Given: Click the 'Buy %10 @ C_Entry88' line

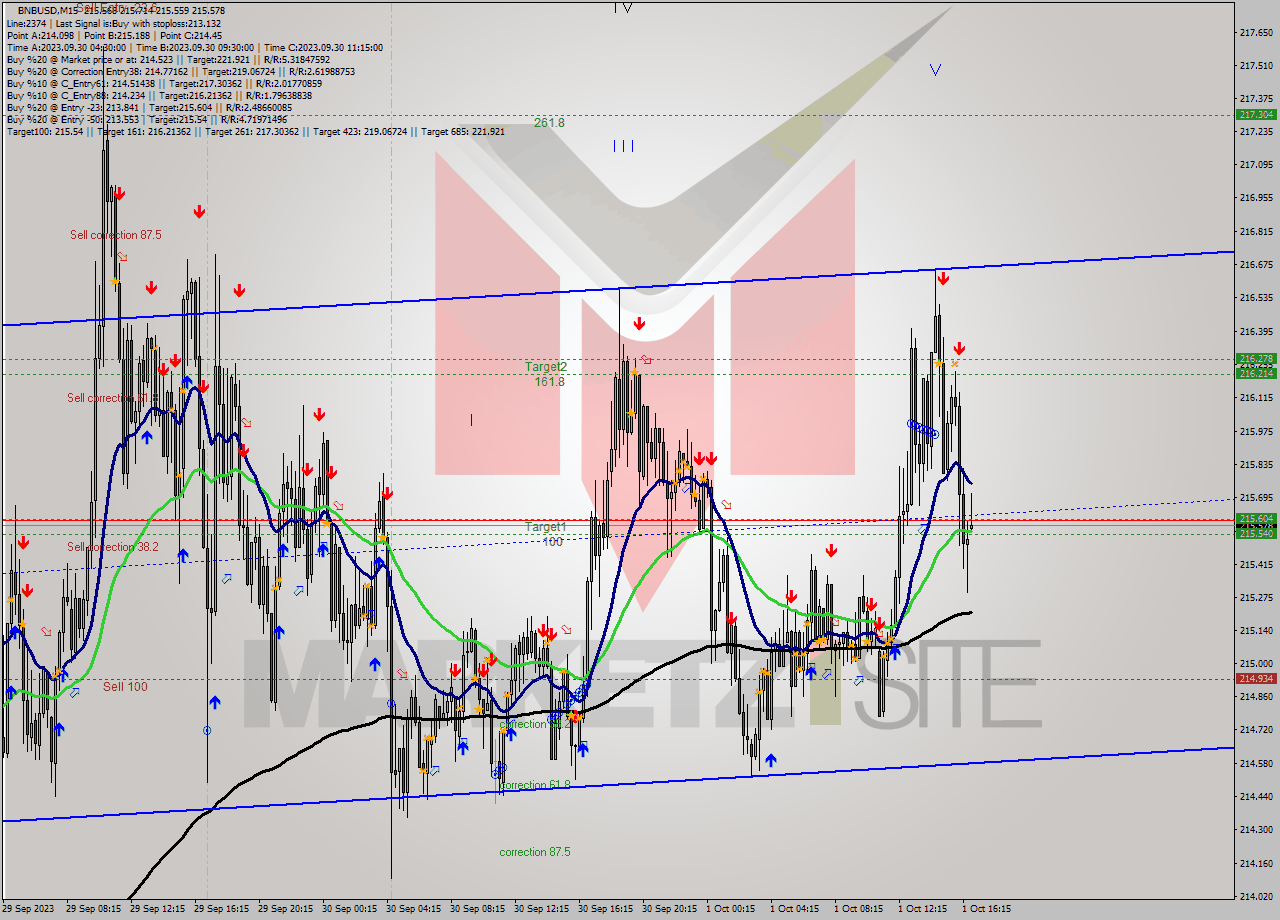Looking at the screenshot, I should pyautogui.click(x=162, y=95).
